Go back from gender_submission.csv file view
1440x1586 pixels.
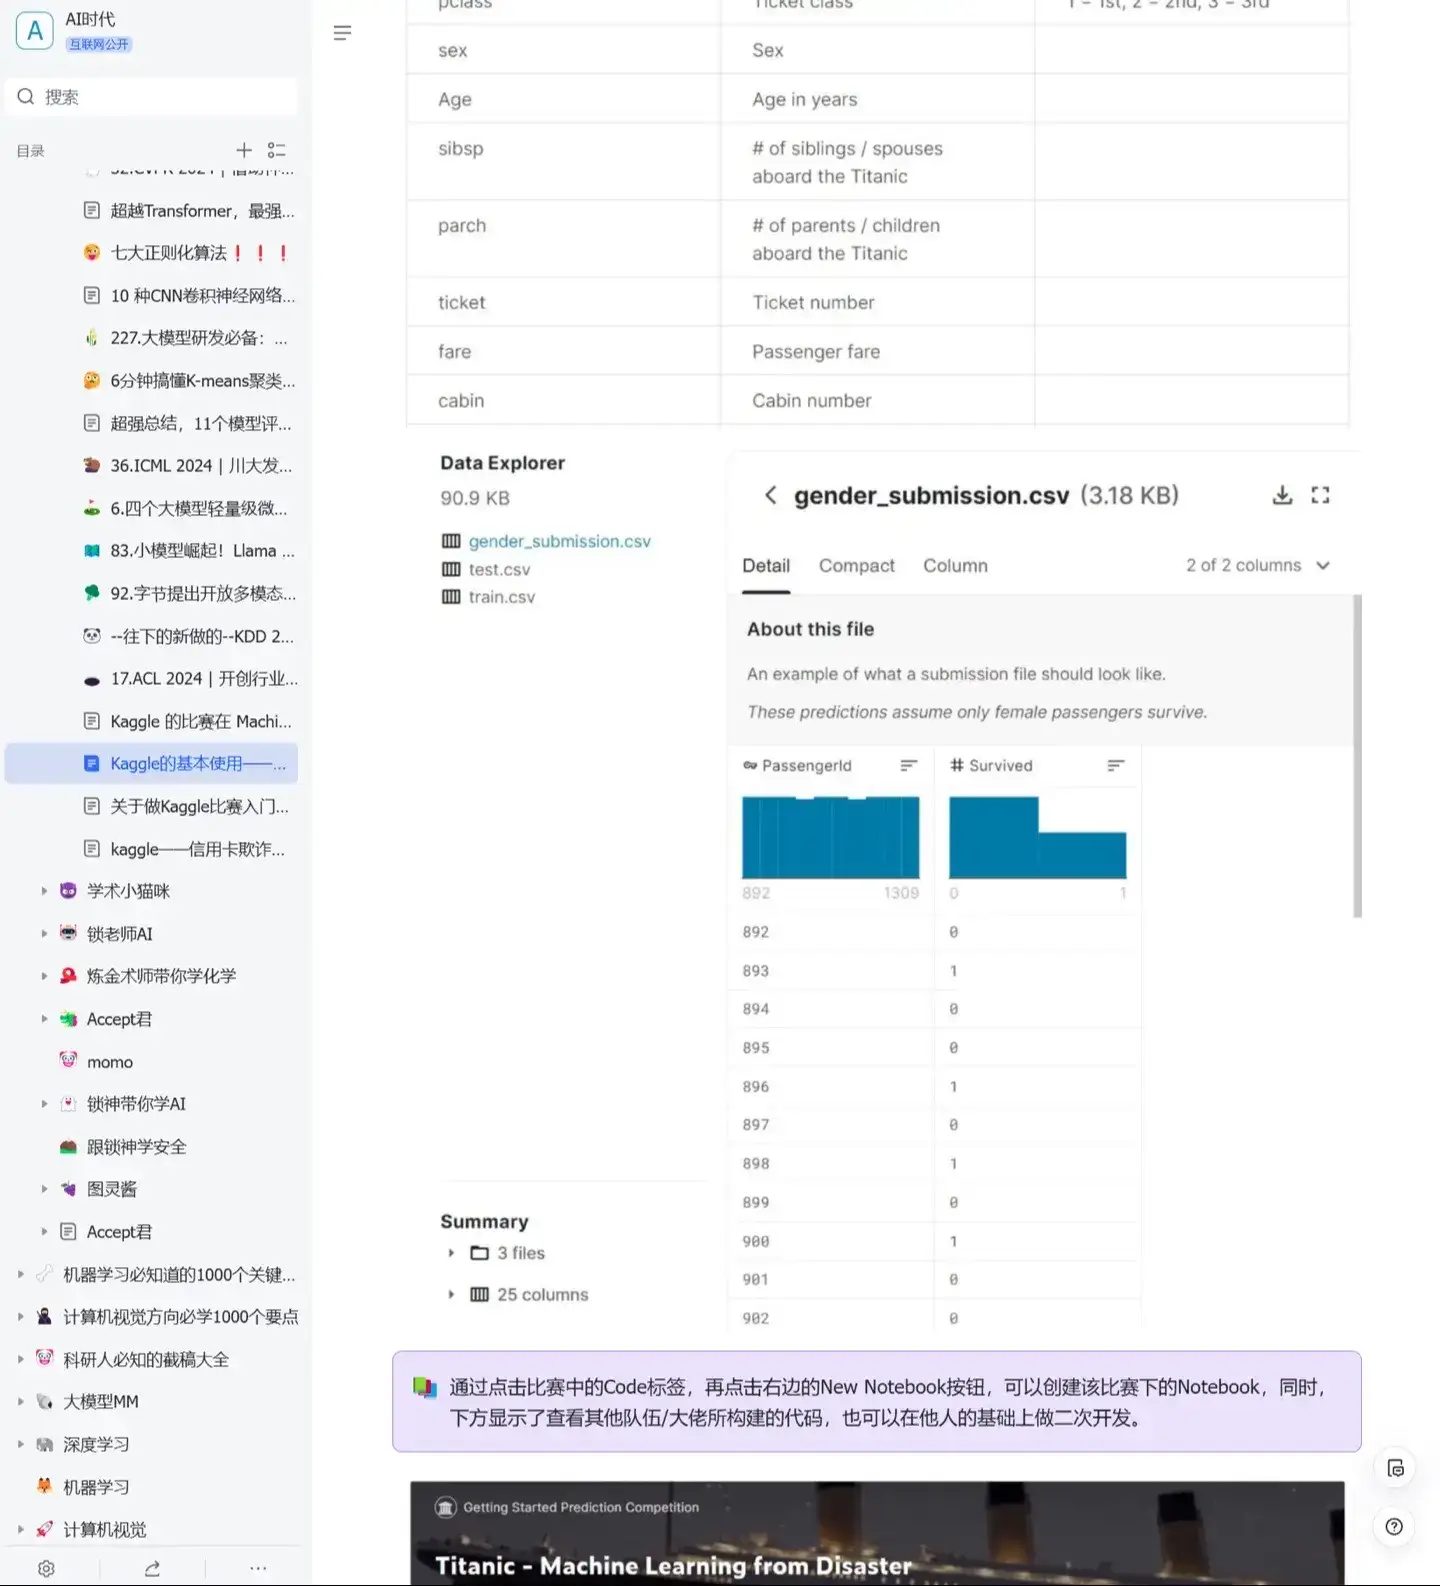pyautogui.click(x=770, y=495)
